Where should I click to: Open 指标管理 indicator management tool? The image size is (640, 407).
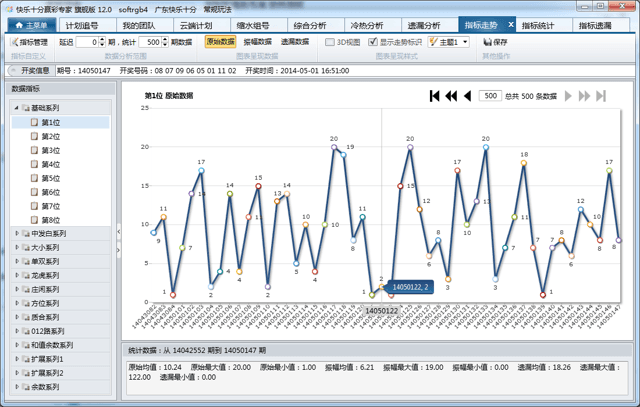(x=29, y=43)
